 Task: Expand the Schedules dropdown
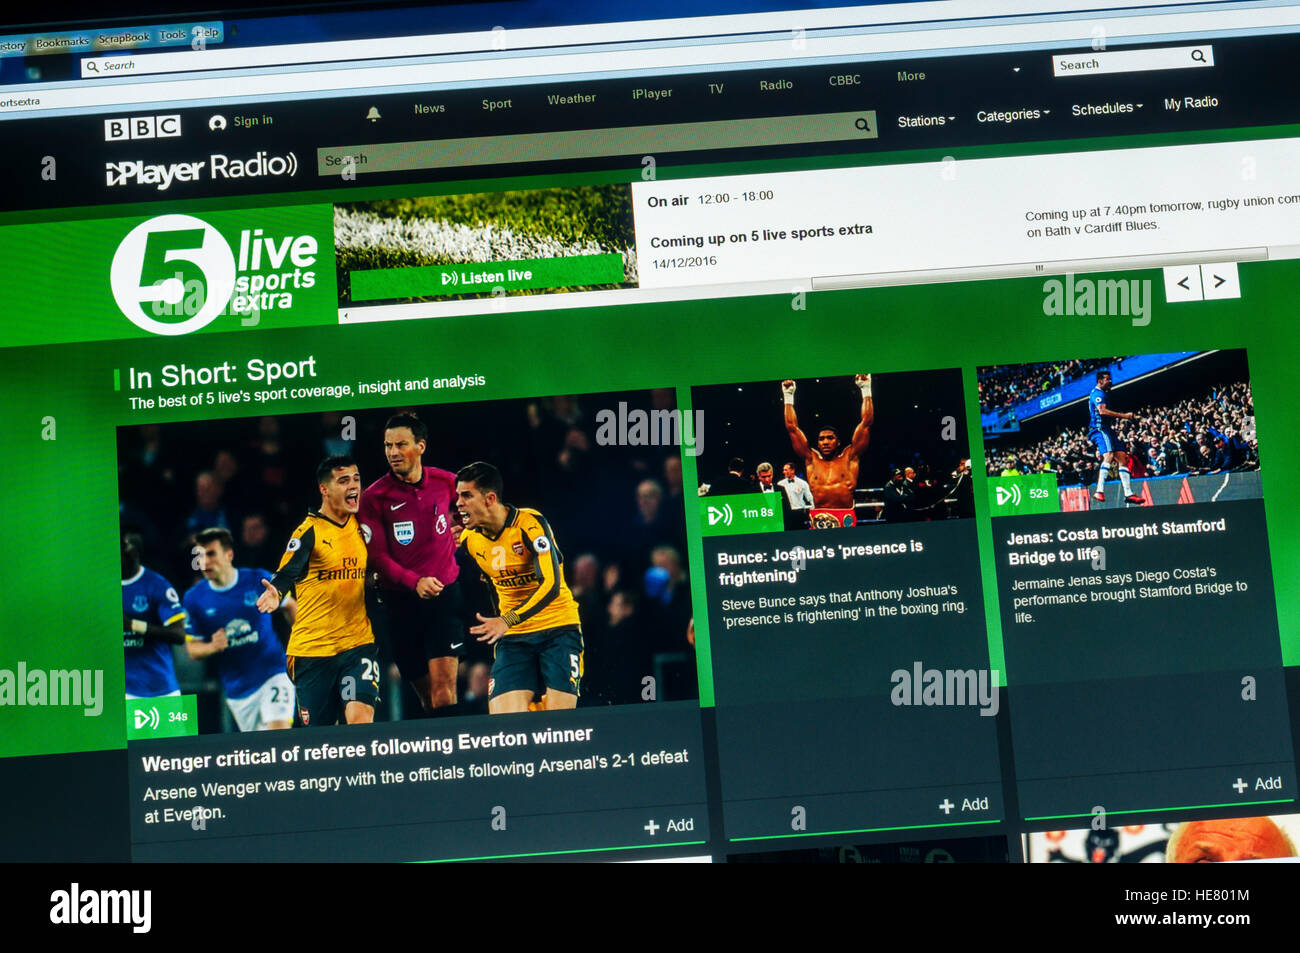tap(1106, 108)
